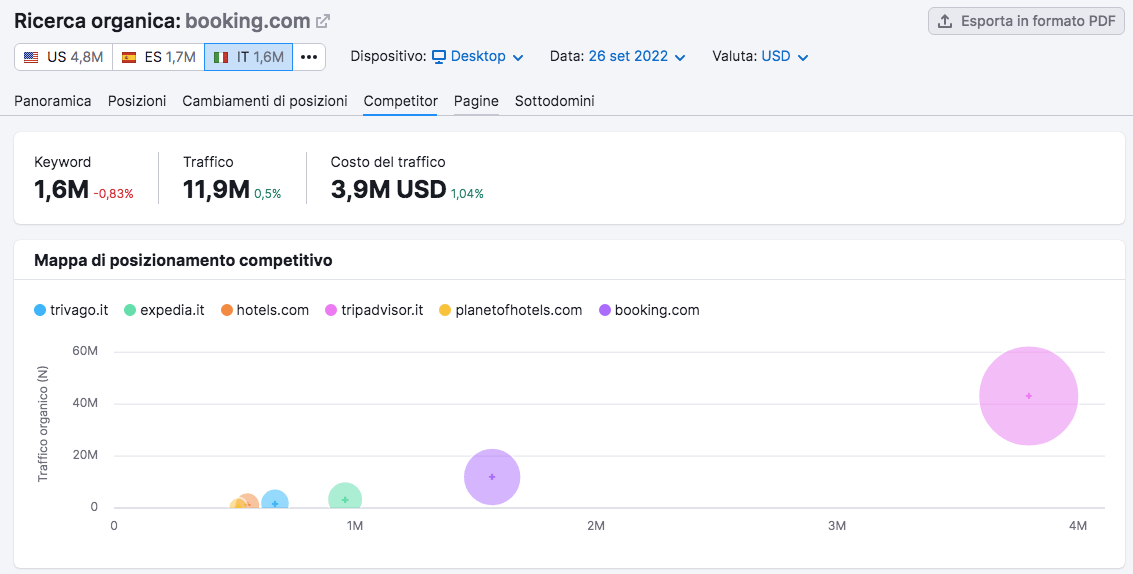Go to the Sottodomini tab
The image size is (1133, 574).
tap(554, 101)
